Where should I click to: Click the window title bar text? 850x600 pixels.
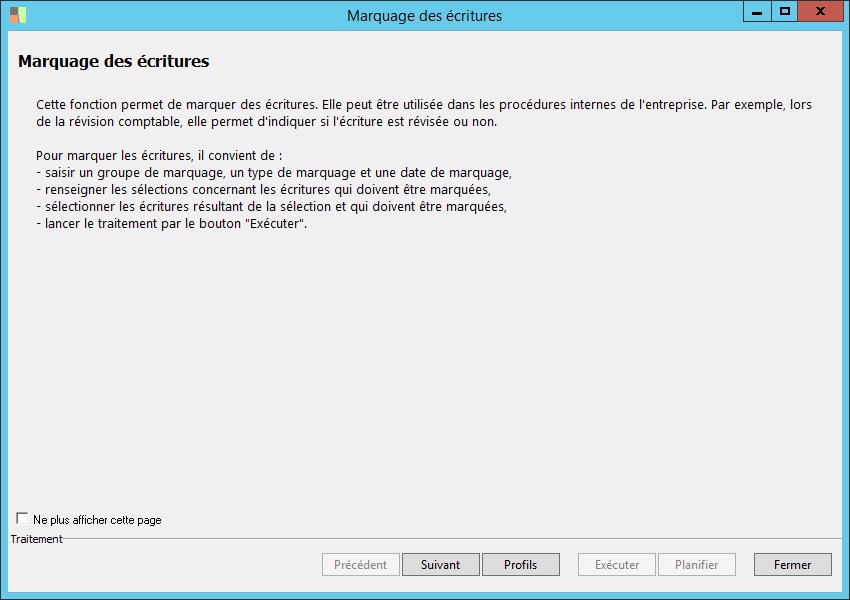(424, 16)
